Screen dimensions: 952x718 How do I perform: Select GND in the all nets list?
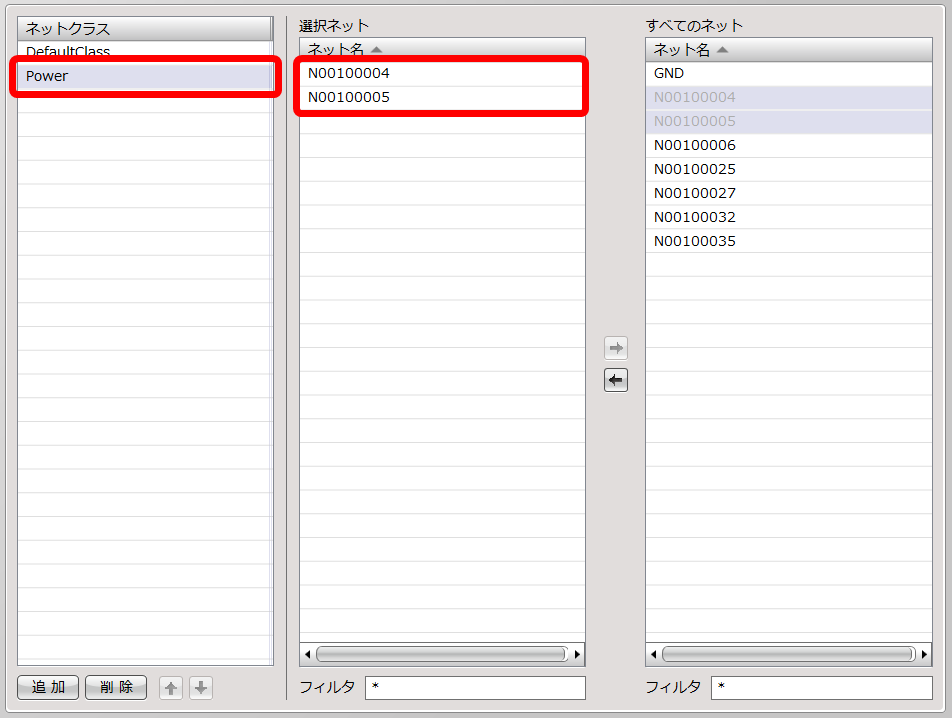click(787, 73)
